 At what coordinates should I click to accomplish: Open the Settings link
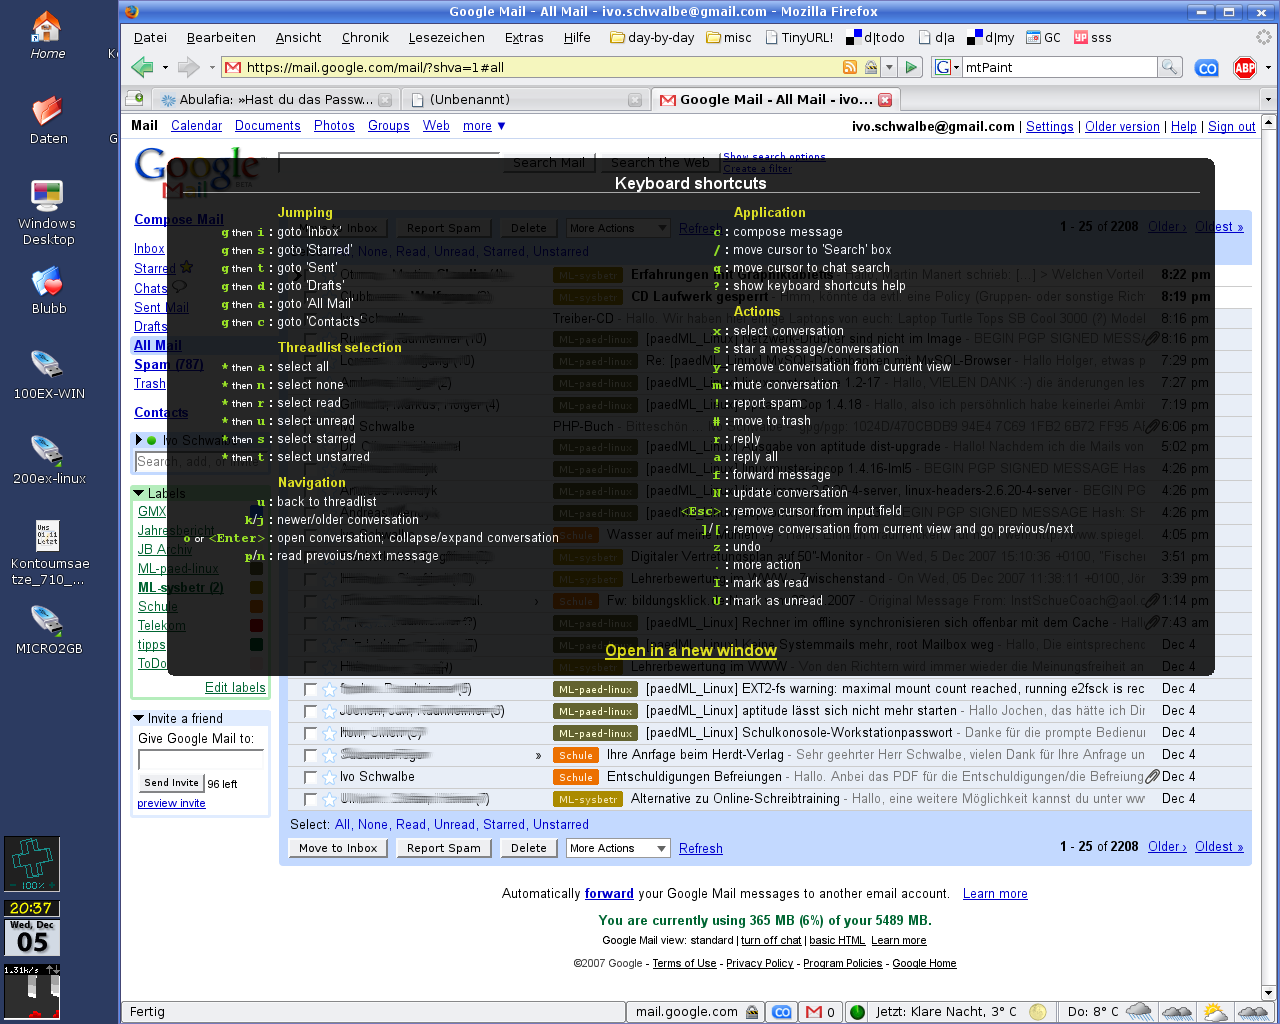1049,127
